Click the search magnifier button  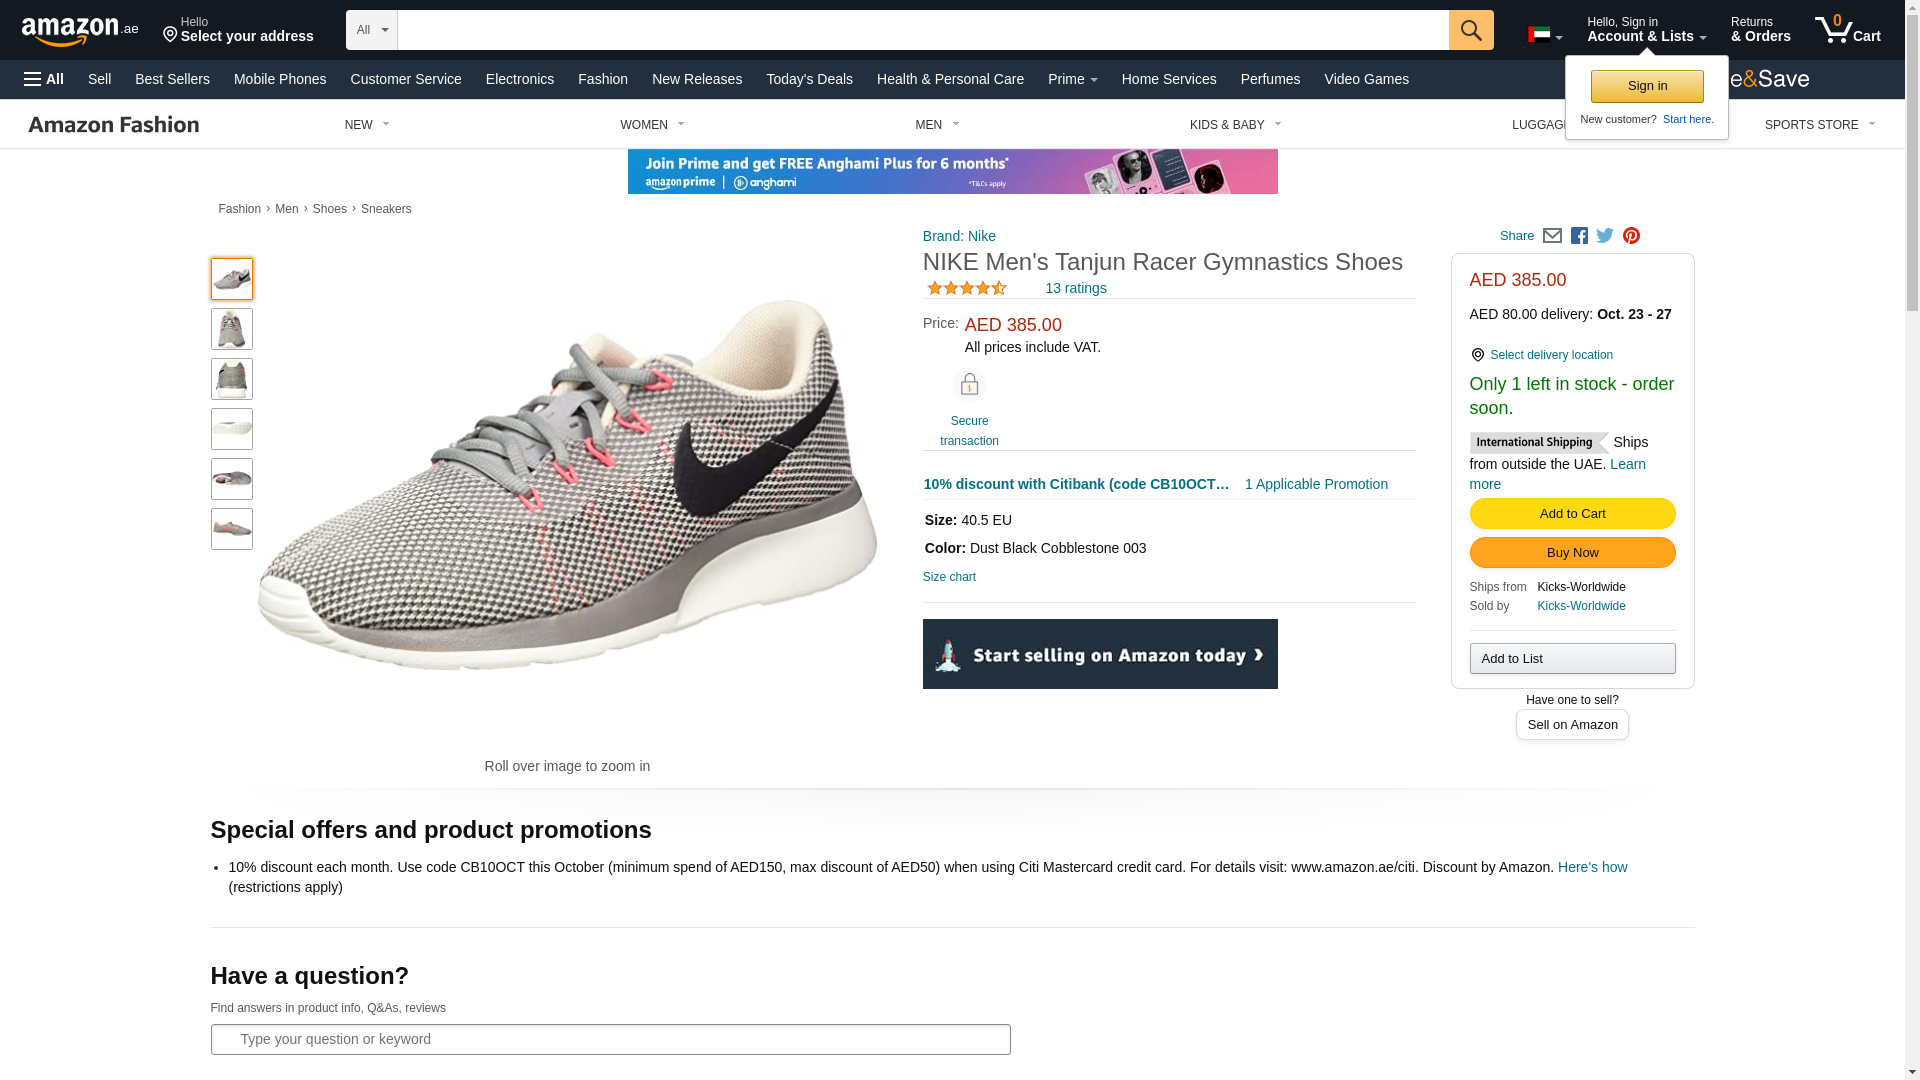click(1470, 30)
